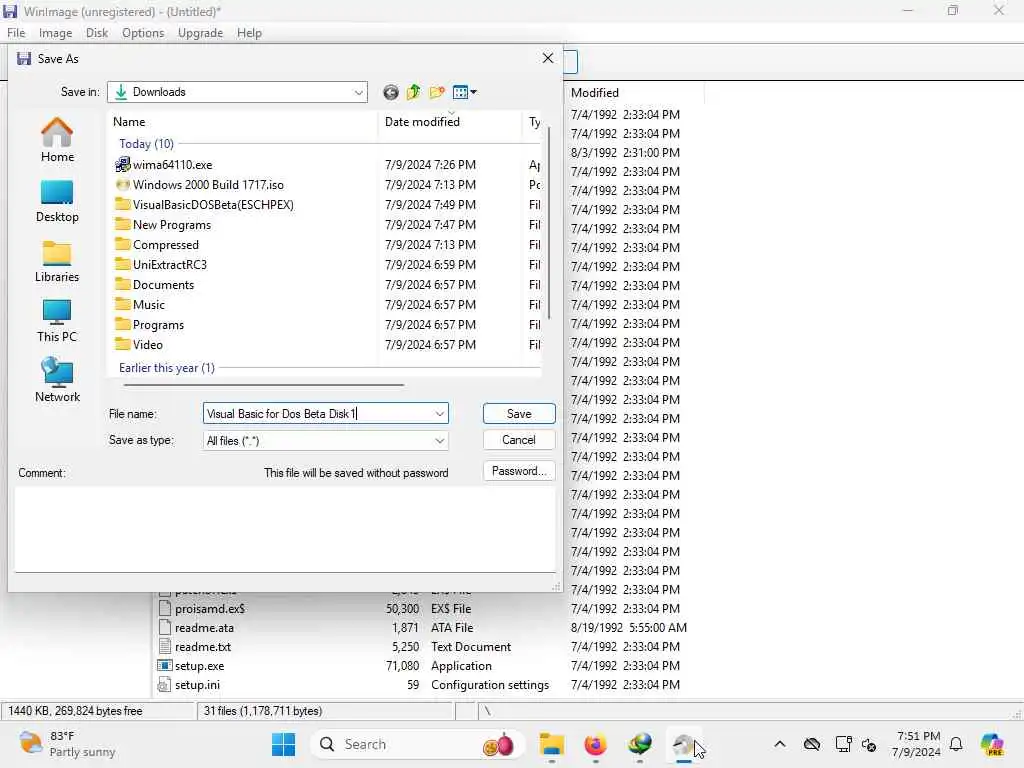Click the proisamd.ex$ file icon in WinImage
Image resolution: width=1024 pixels, height=768 pixels.
(165, 609)
